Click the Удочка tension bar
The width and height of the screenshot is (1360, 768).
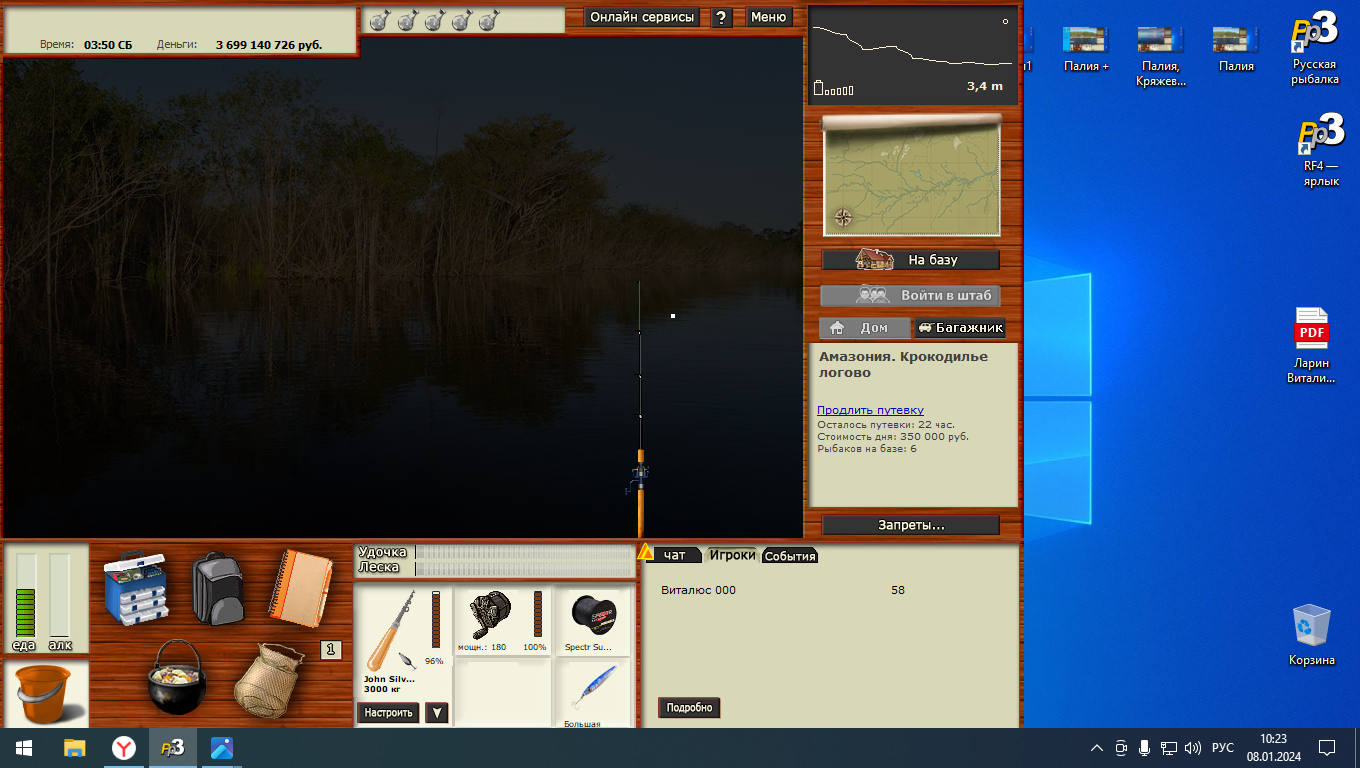(x=524, y=552)
